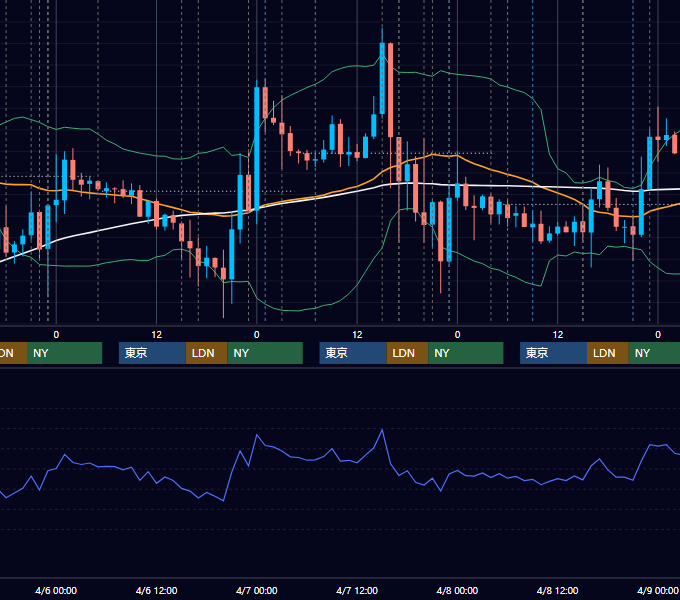Click the 4/6 12:00 date axis label
680x600 pixels.
point(156,590)
